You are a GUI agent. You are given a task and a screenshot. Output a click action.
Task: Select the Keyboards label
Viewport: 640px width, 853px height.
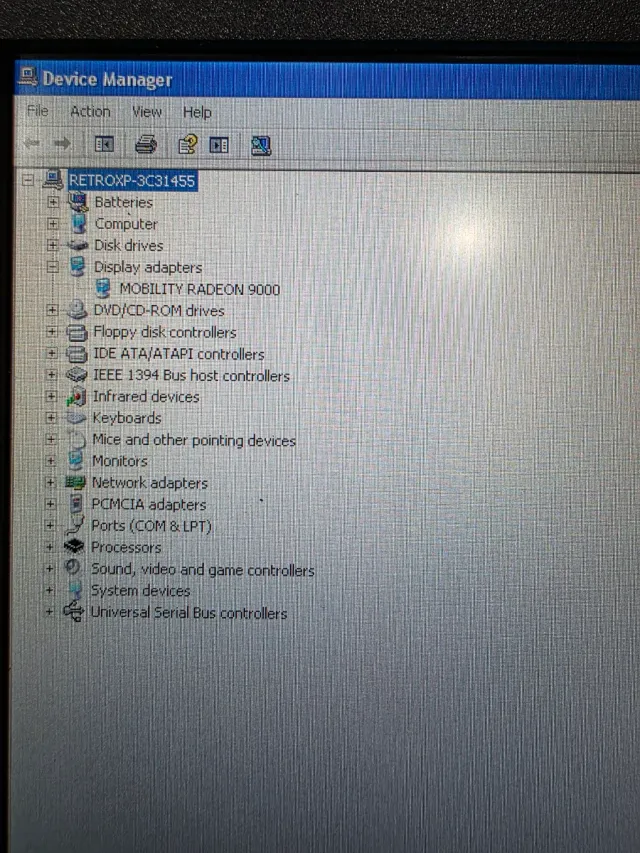click(127, 418)
